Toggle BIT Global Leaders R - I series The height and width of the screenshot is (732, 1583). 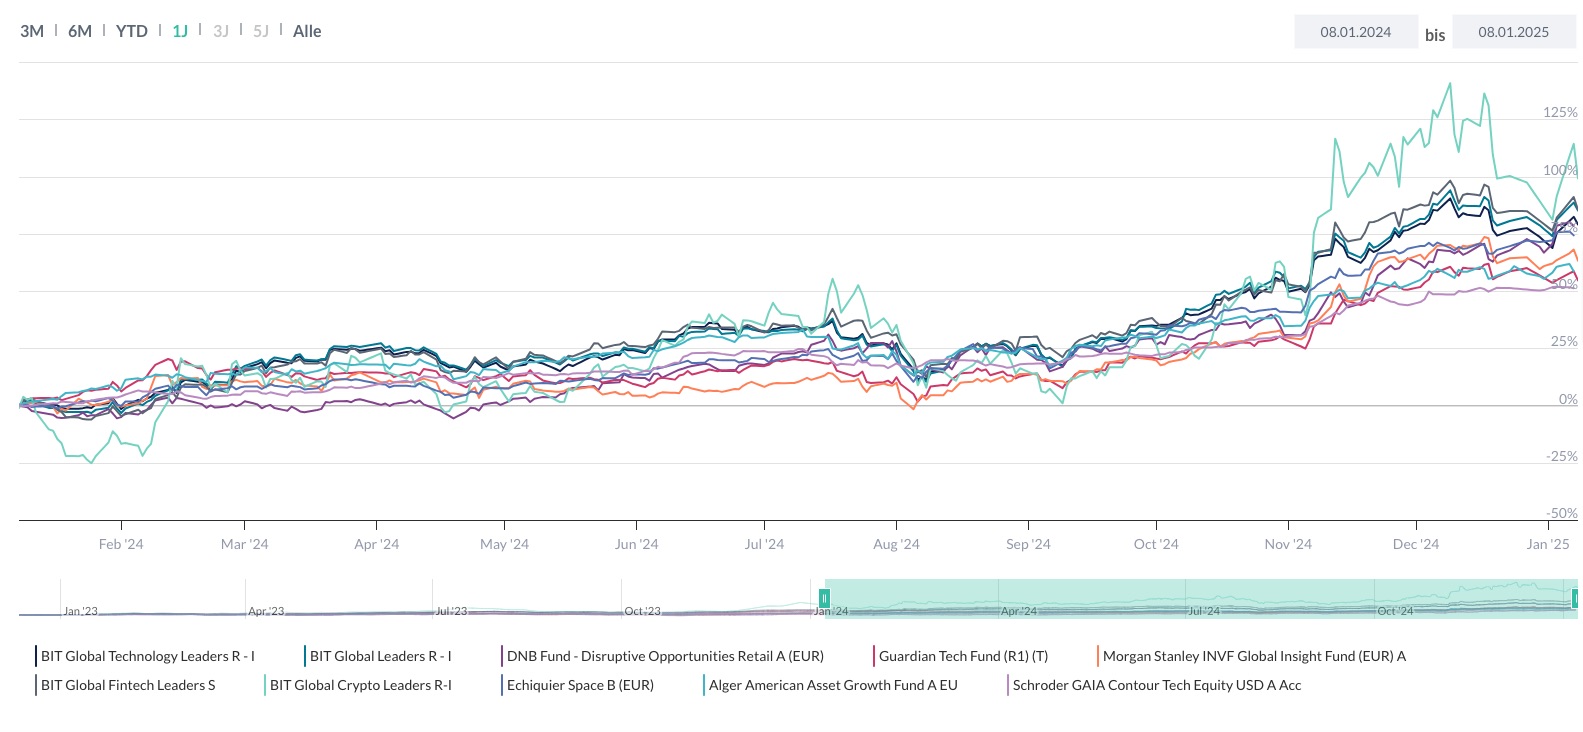click(380, 656)
